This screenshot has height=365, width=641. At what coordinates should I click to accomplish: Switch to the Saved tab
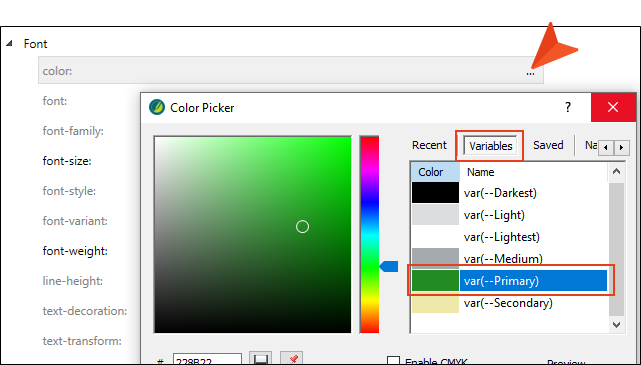548,145
